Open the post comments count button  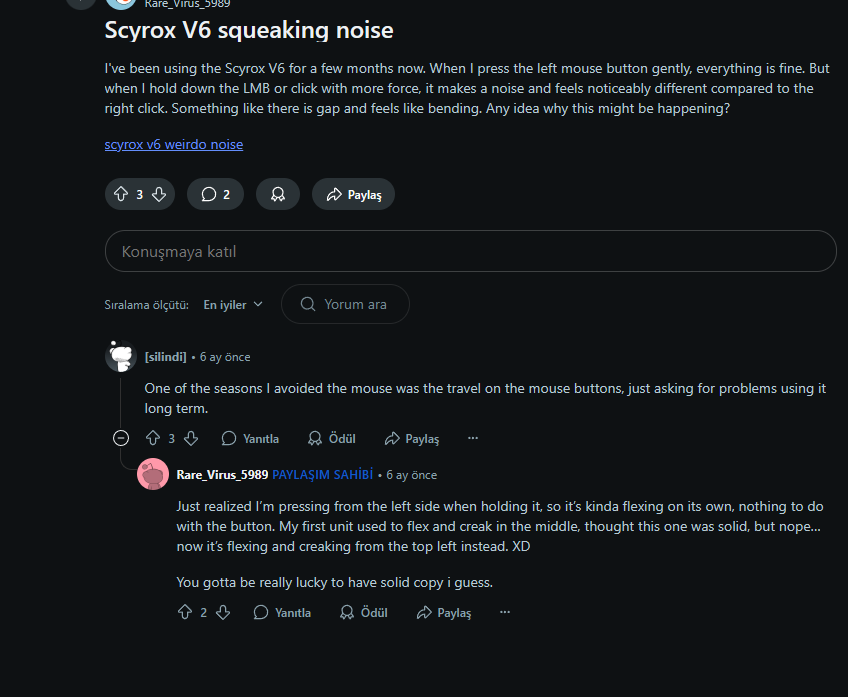pos(215,194)
